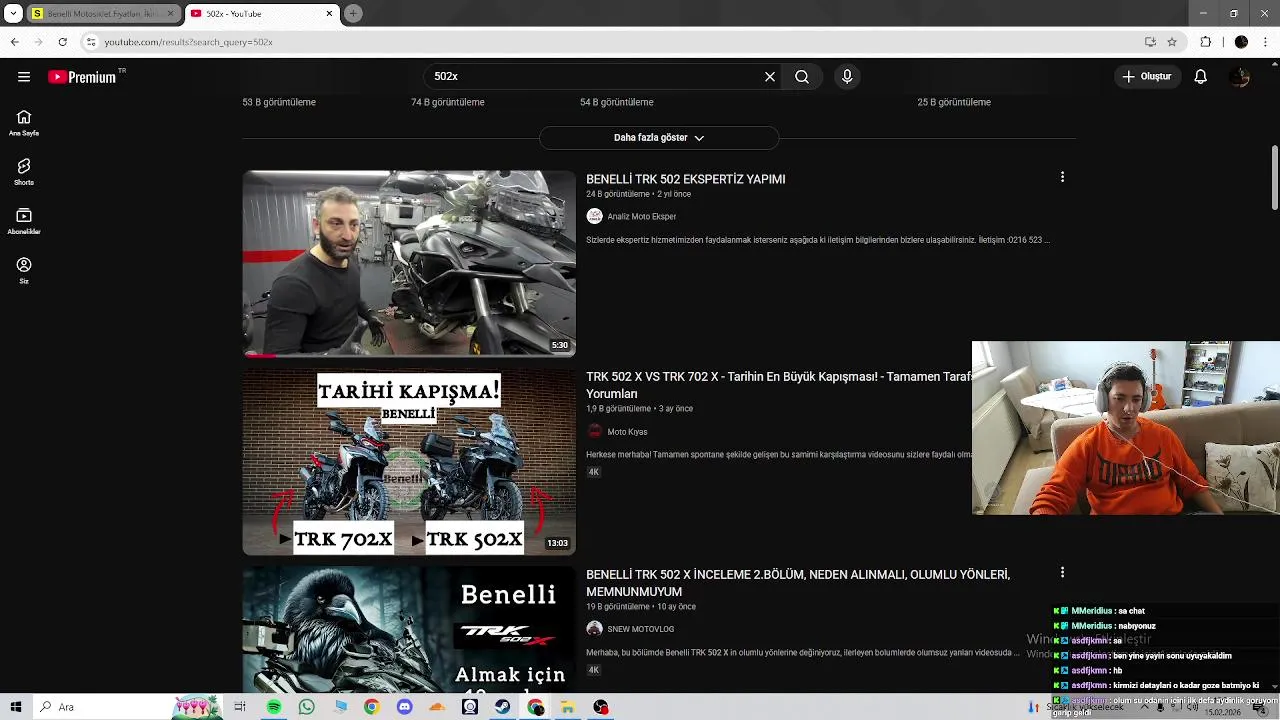
Task: Play the TARİHİ KAPIŞMA thumbnail
Action: tap(409, 461)
